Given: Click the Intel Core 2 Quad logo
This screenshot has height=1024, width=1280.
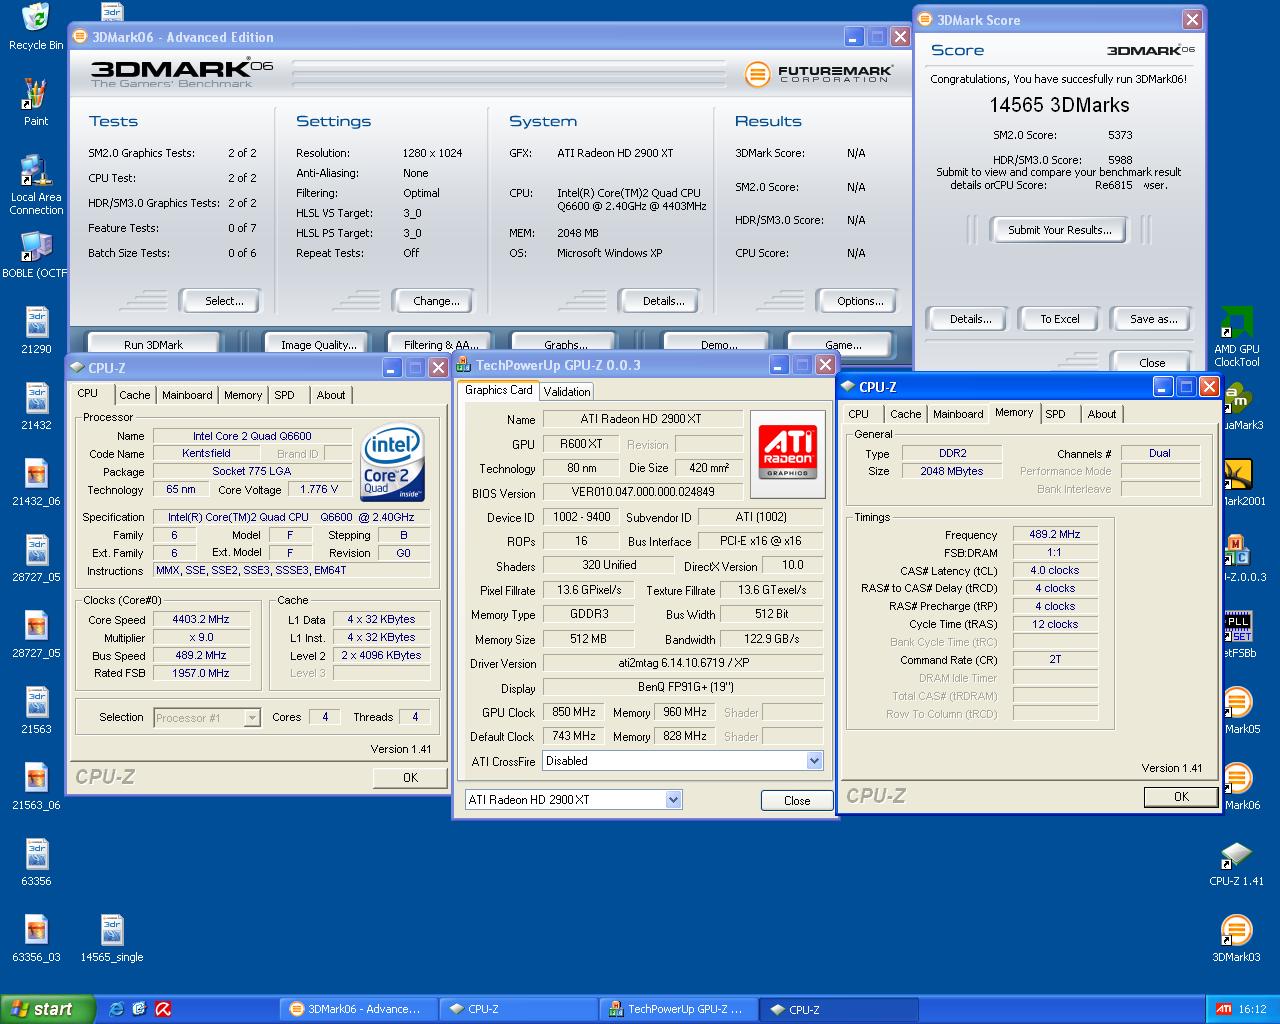Looking at the screenshot, I should [x=393, y=463].
